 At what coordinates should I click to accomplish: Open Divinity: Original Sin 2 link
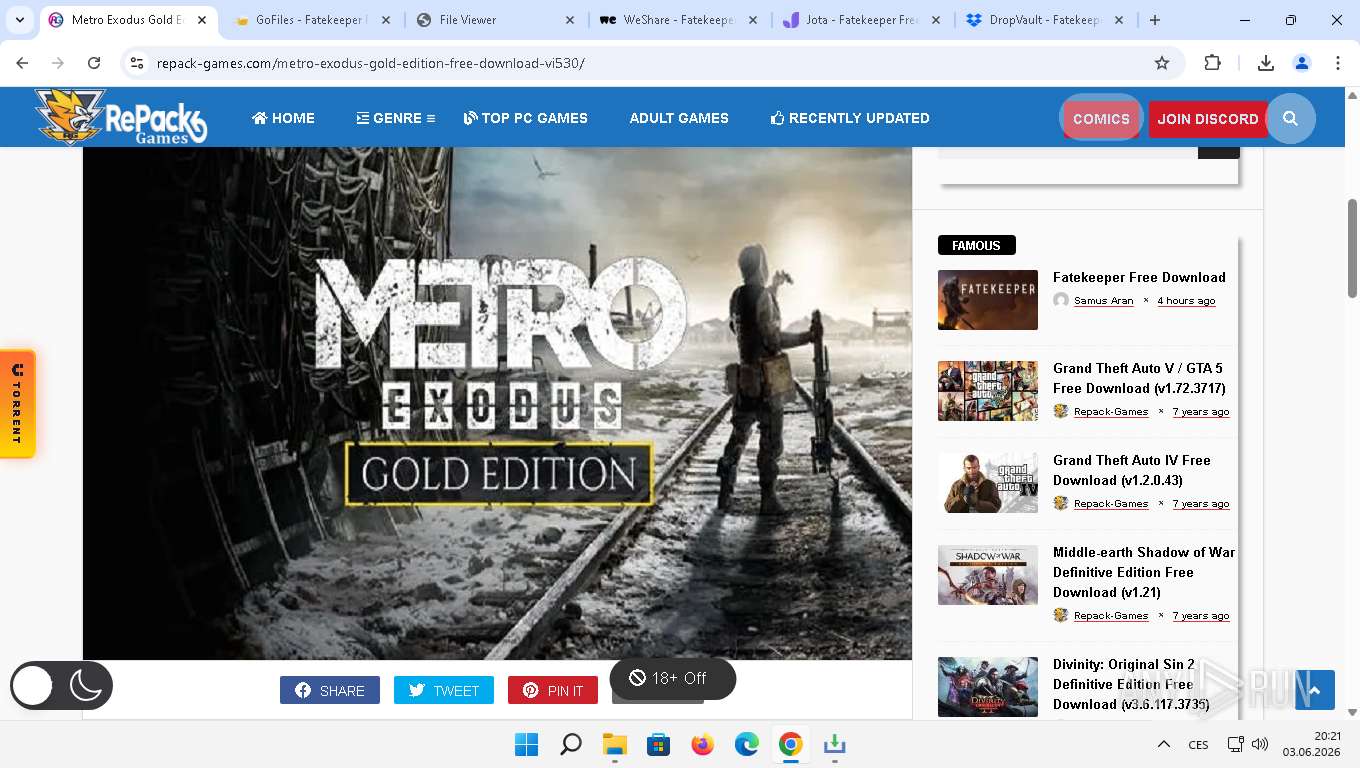click(1131, 684)
